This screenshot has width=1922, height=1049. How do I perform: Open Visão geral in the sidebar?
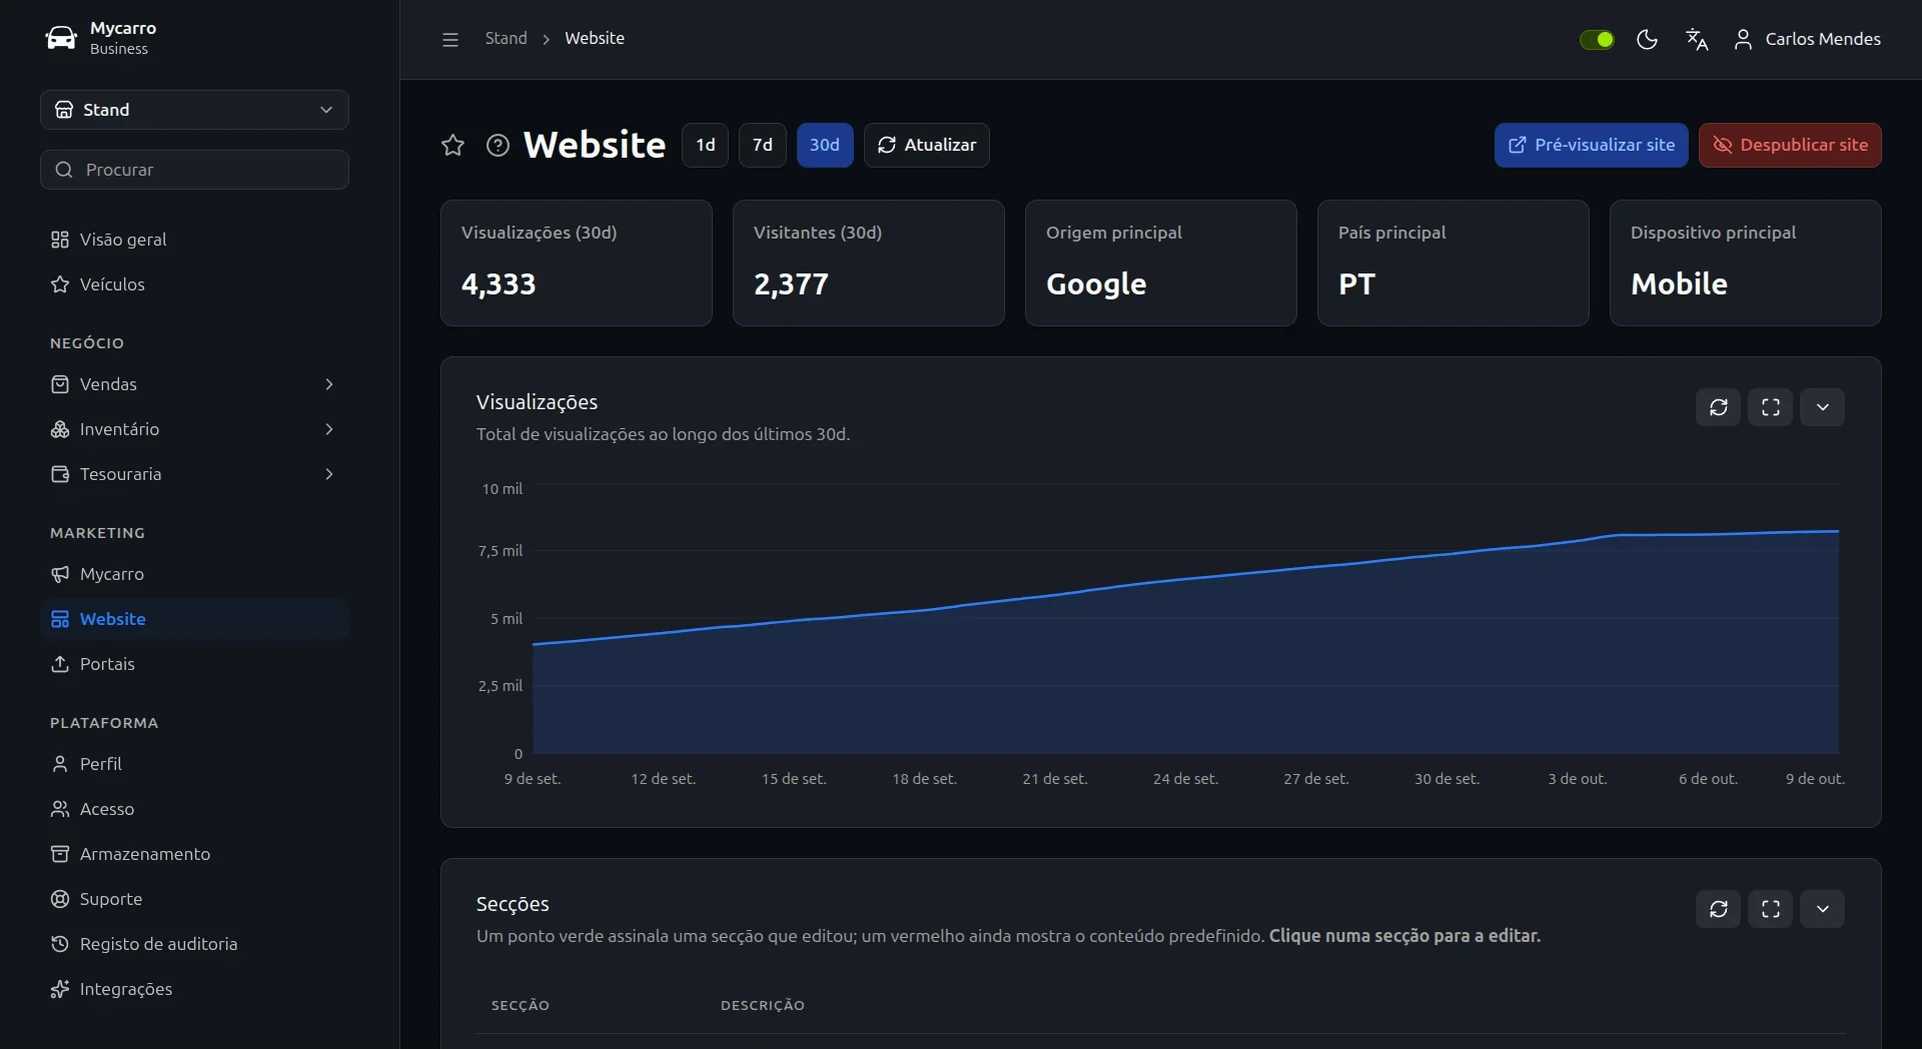(x=194, y=239)
